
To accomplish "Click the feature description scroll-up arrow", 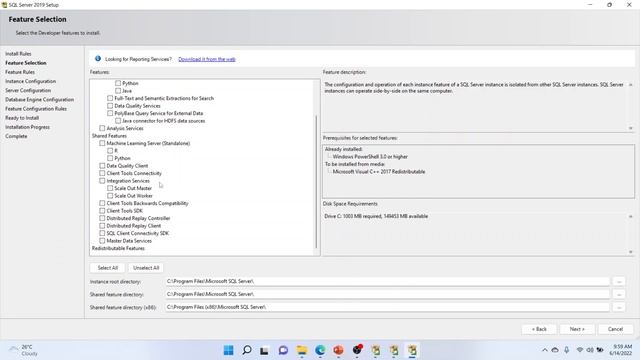I will tap(631, 84).
